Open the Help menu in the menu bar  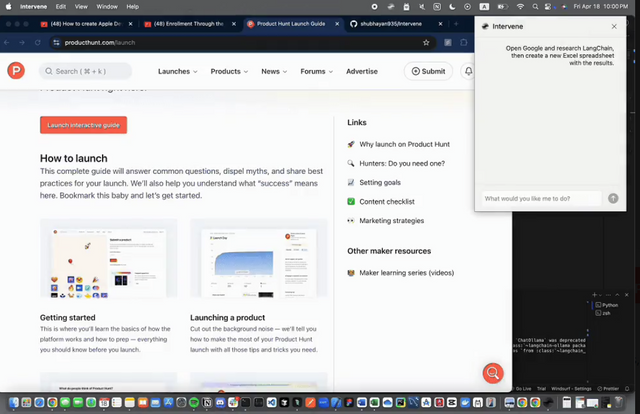(x=132, y=7)
